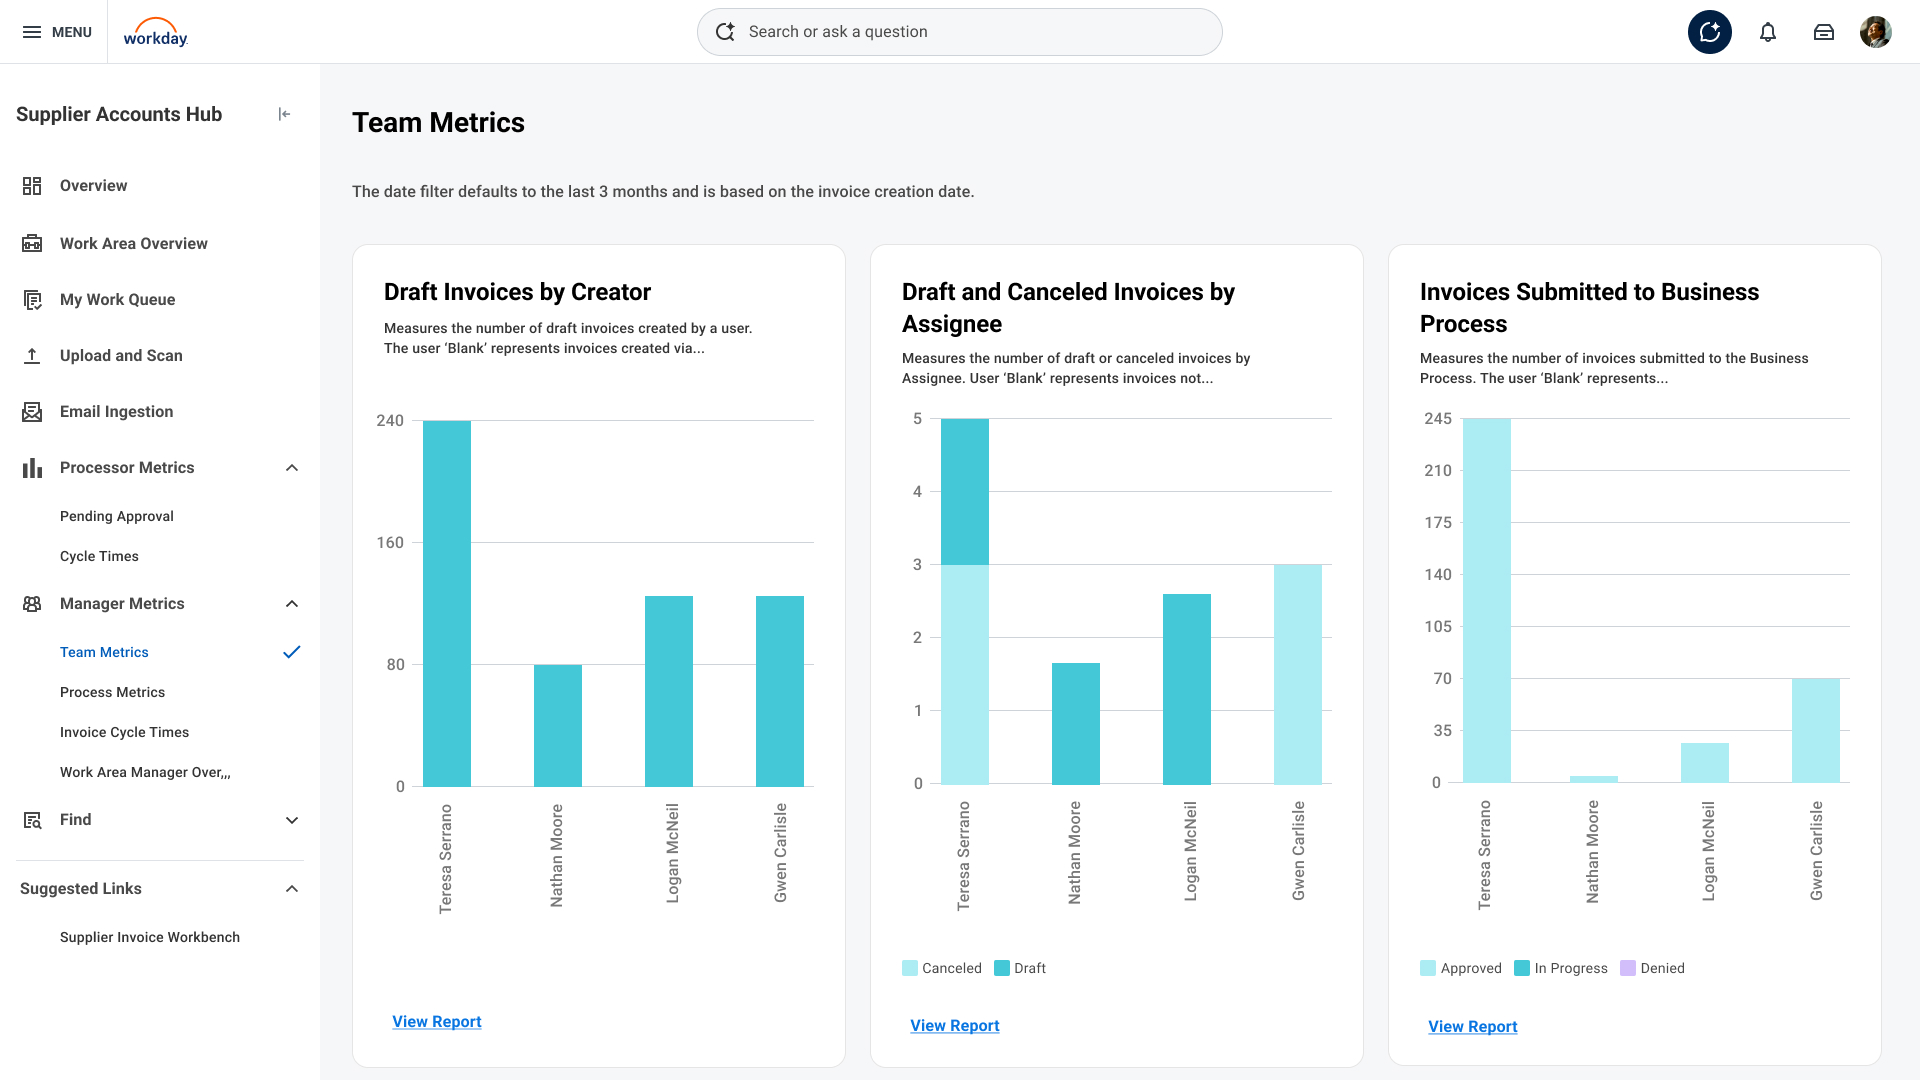The image size is (1920, 1080).
Task: Expand the Find section
Action: tap(292, 820)
